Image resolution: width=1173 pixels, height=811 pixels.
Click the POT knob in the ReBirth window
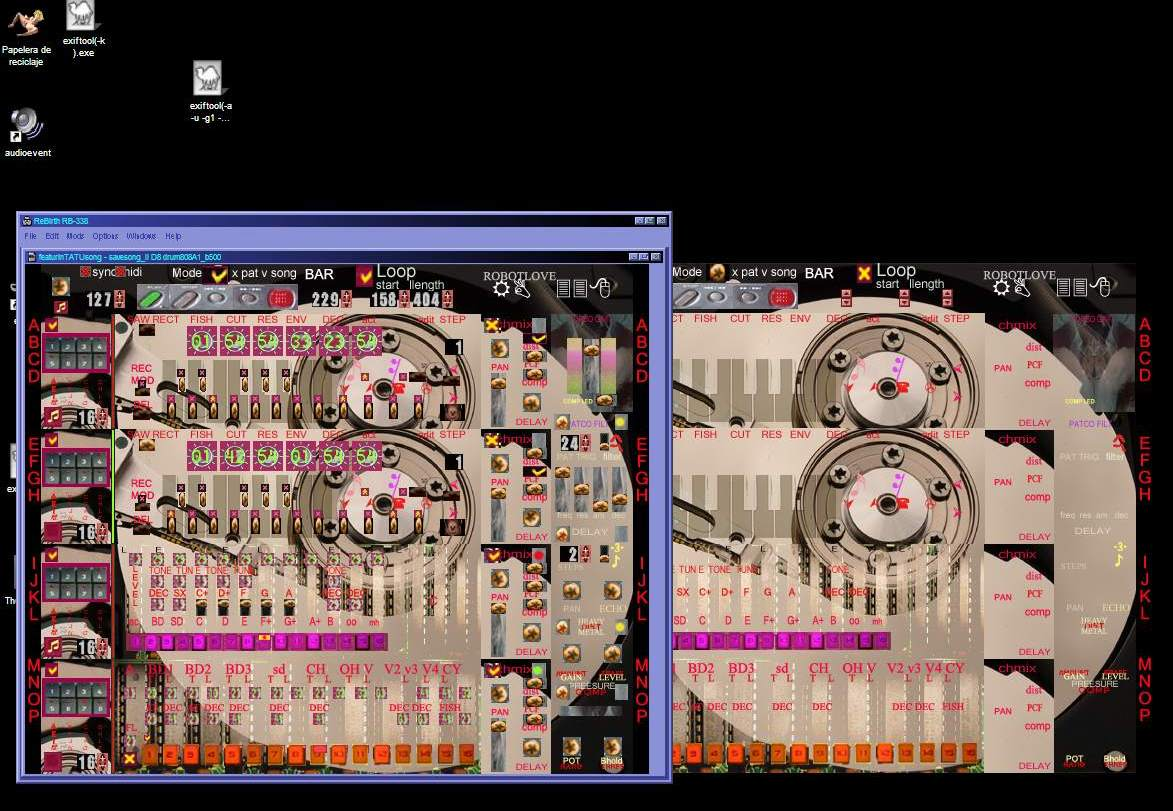tap(572, 747)
